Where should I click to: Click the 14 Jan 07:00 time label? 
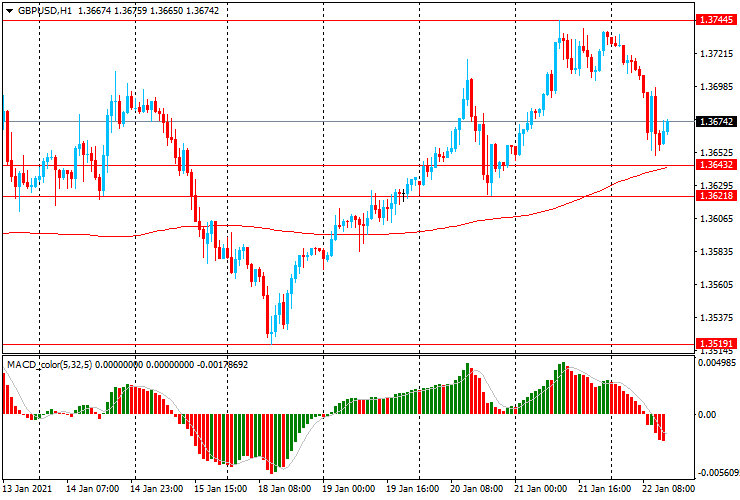pyautogui.click(x=92, y=489)
